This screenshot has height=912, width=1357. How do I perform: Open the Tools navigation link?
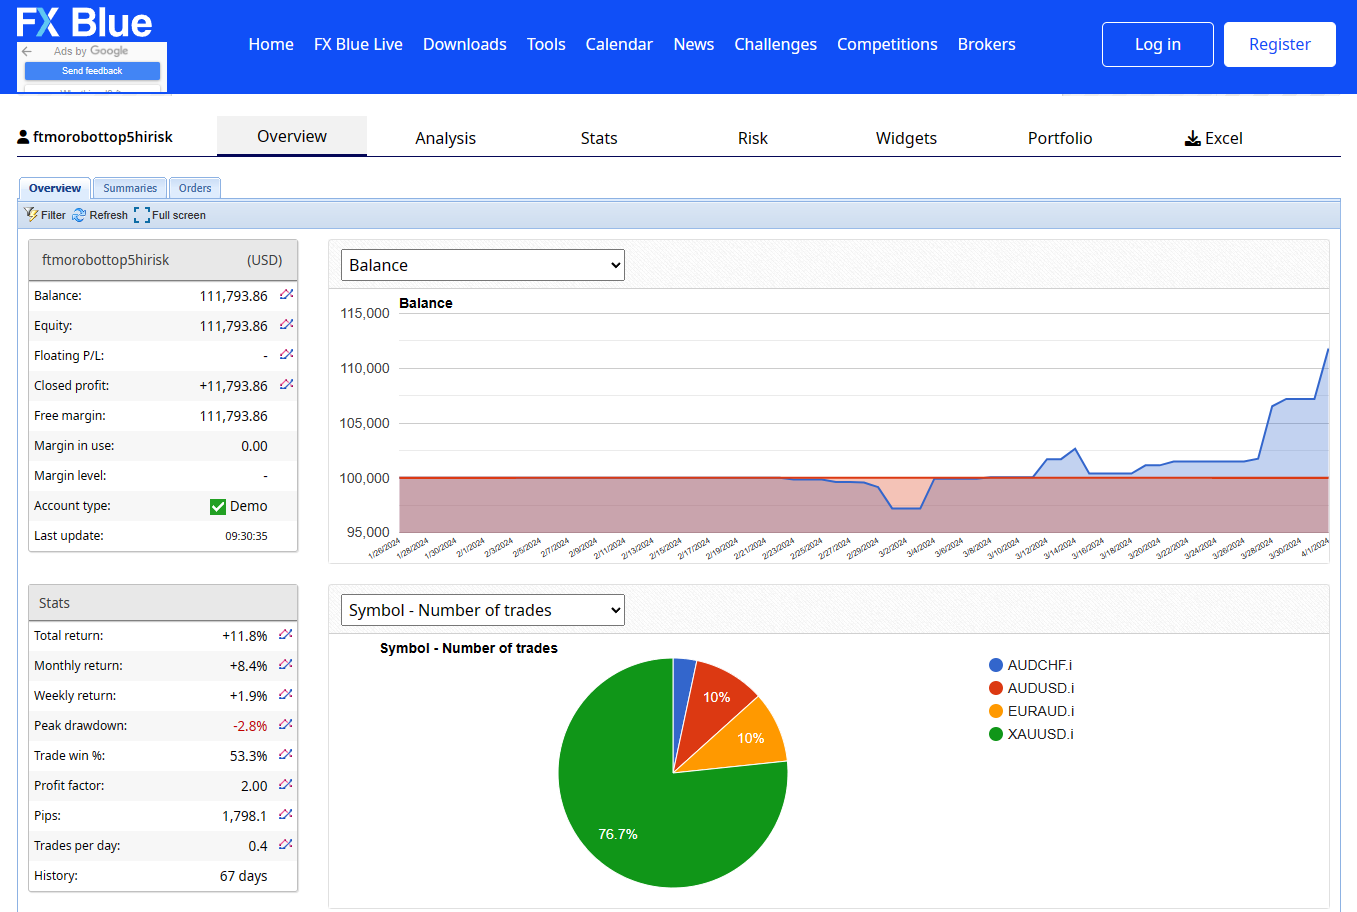click(x=546, y=44)
